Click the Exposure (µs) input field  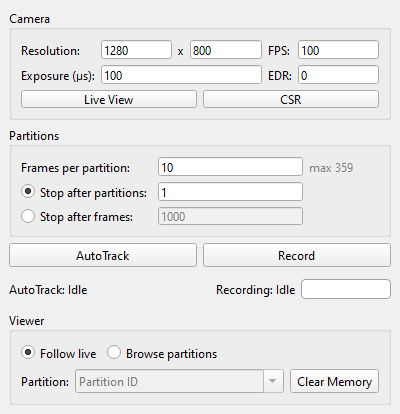[181, 75]
